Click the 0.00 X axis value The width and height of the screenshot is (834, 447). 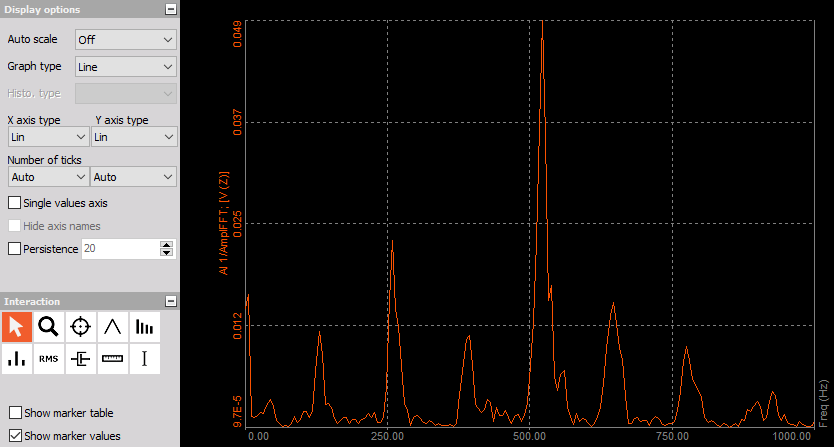pos(258,436)
